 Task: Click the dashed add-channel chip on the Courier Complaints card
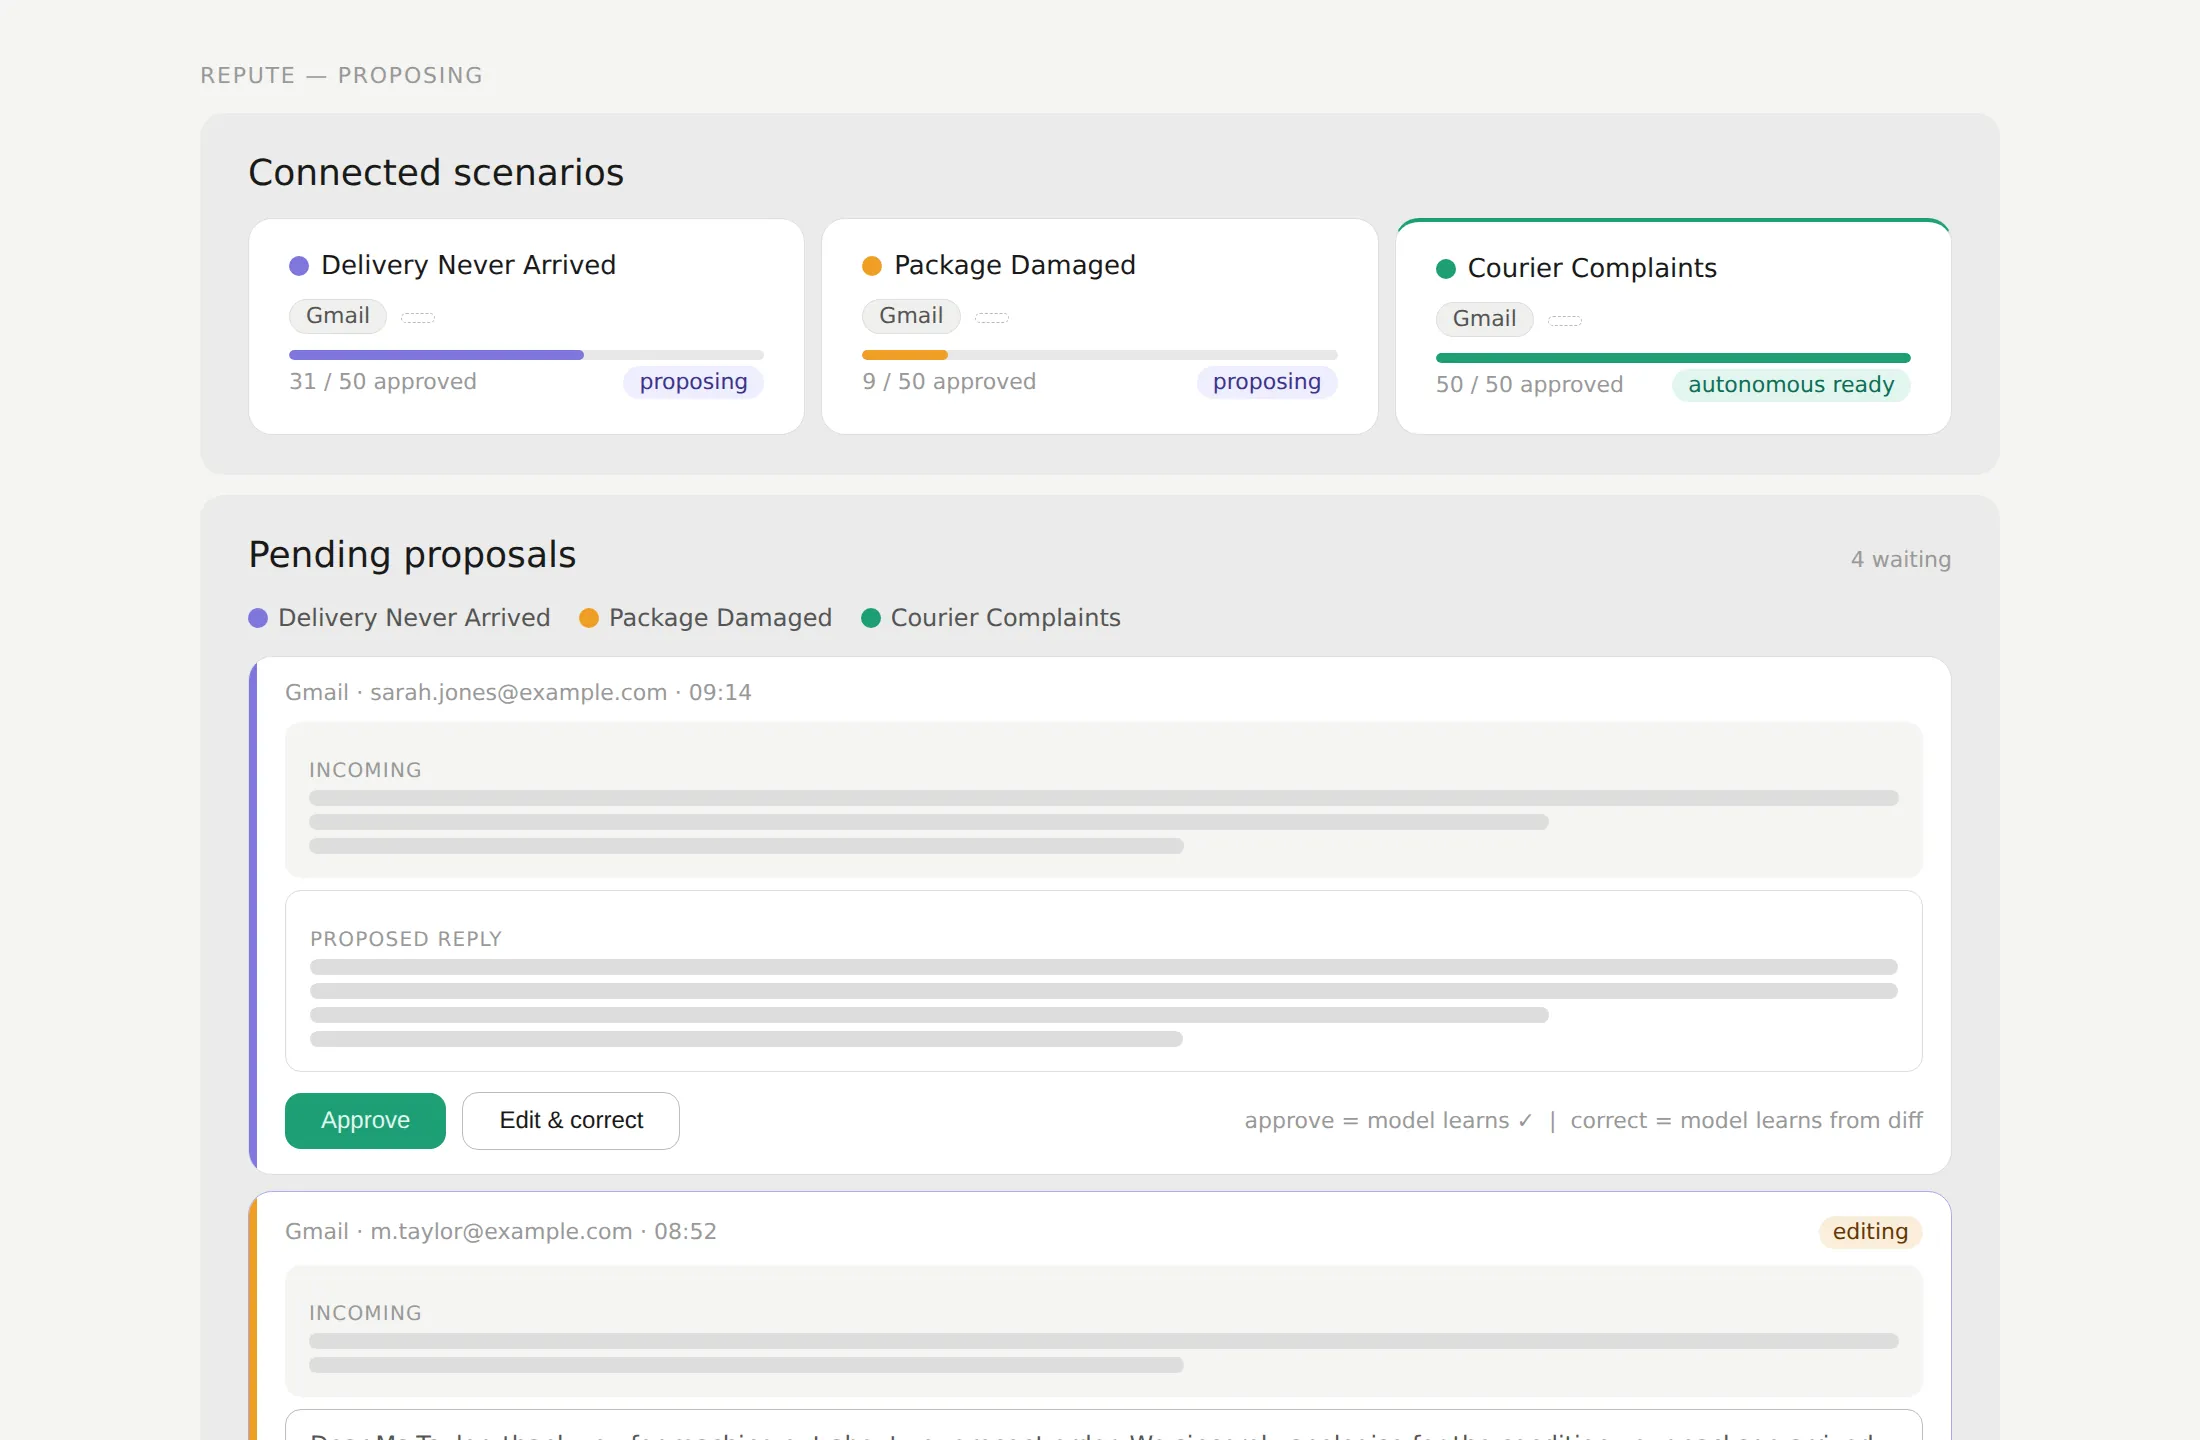coord(1565,321)
